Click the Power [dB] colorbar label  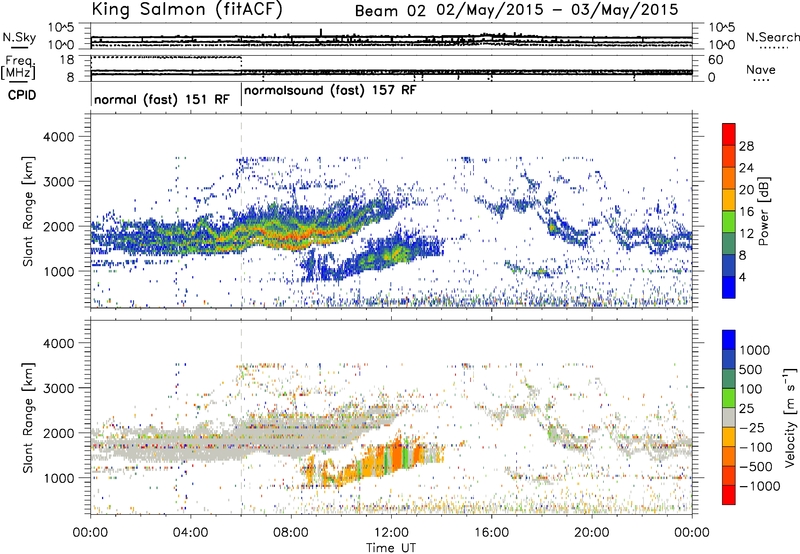click(763, 211)
